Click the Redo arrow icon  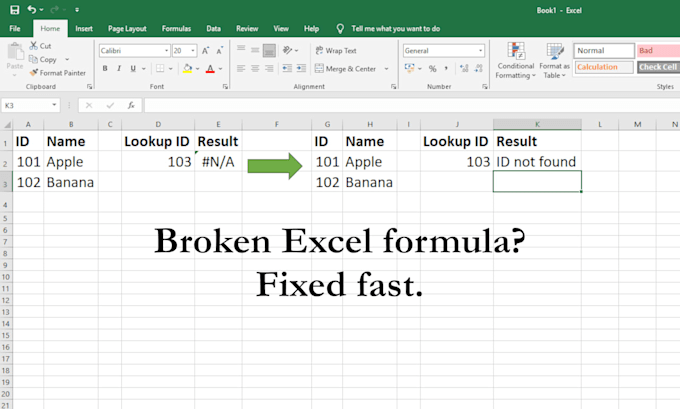[55, 9]
